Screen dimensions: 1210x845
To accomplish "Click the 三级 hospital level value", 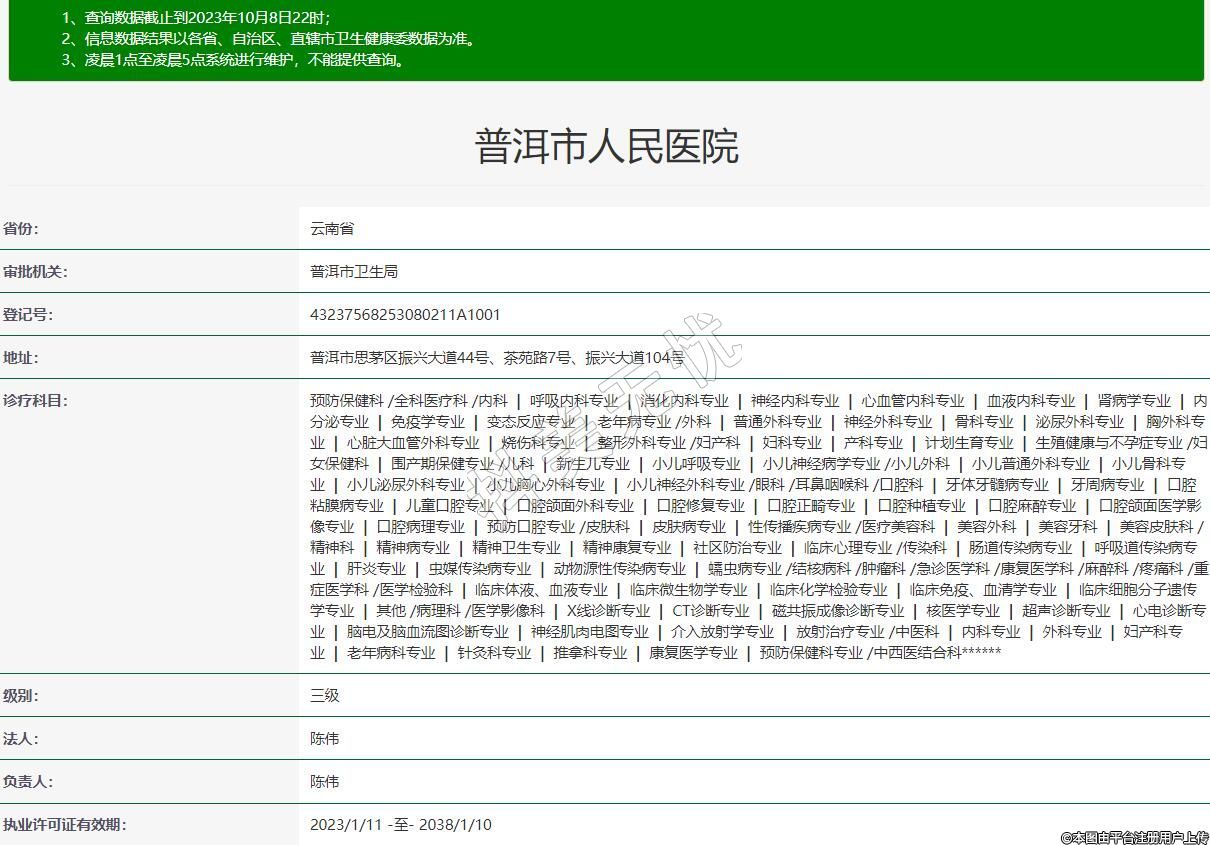I will pyautogui.click(x=325, y=695).
